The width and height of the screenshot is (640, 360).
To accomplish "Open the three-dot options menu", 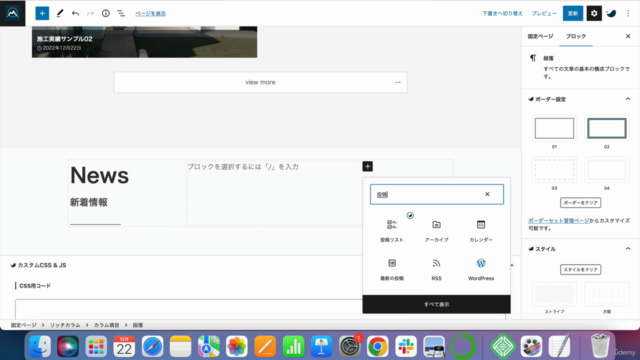I will [x=628, y=13].
